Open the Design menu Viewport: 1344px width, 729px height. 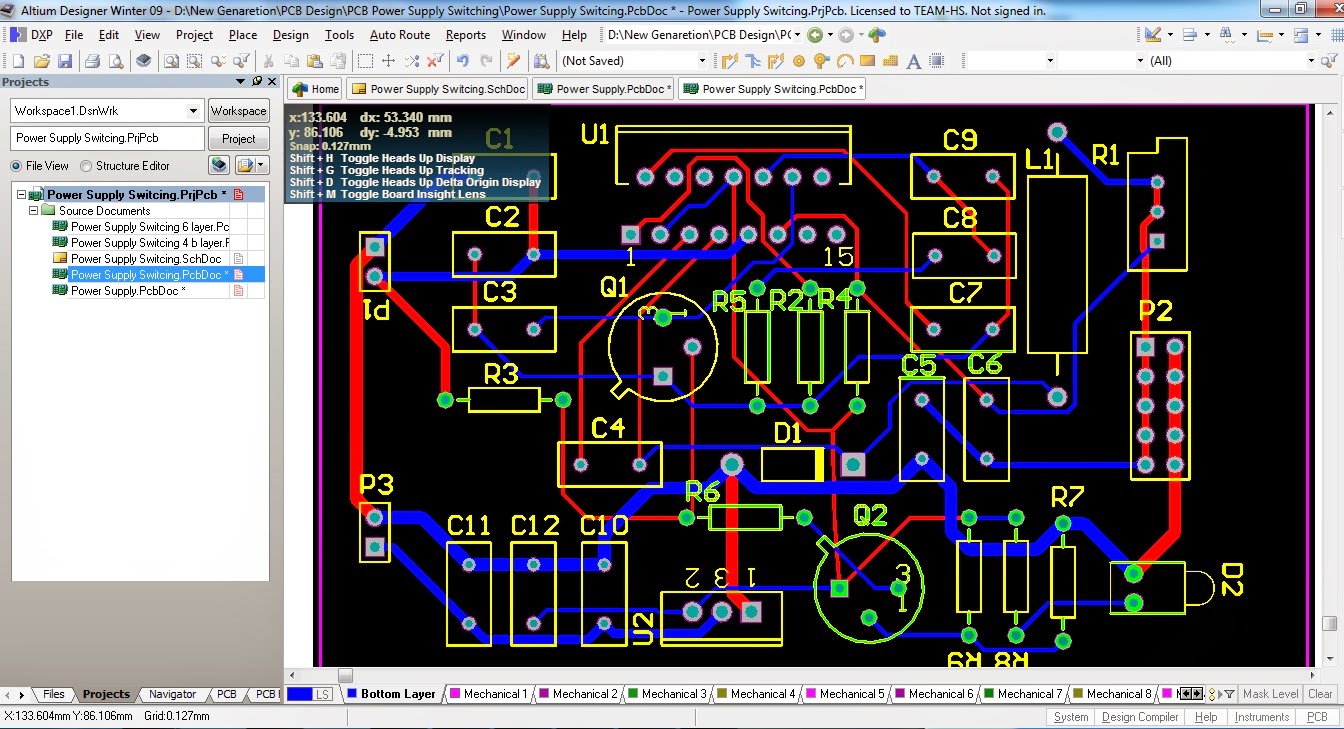click(x=291, y=35)
